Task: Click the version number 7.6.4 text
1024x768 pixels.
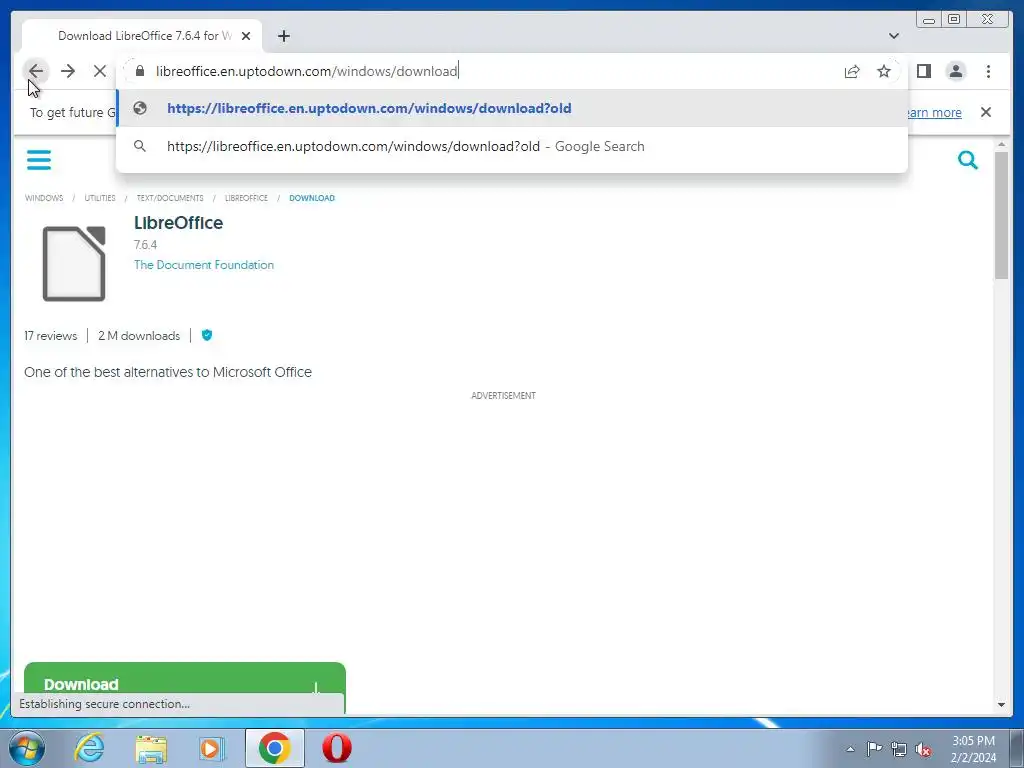Action: 146,245
